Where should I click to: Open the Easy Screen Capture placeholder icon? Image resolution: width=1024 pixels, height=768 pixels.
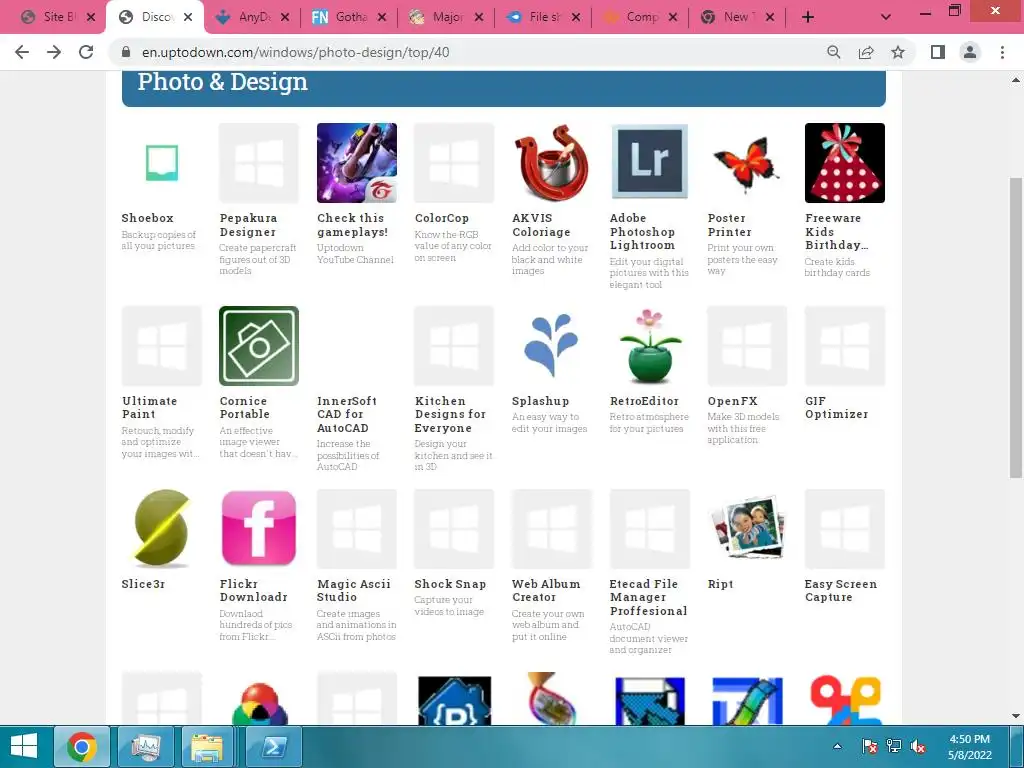844,528
